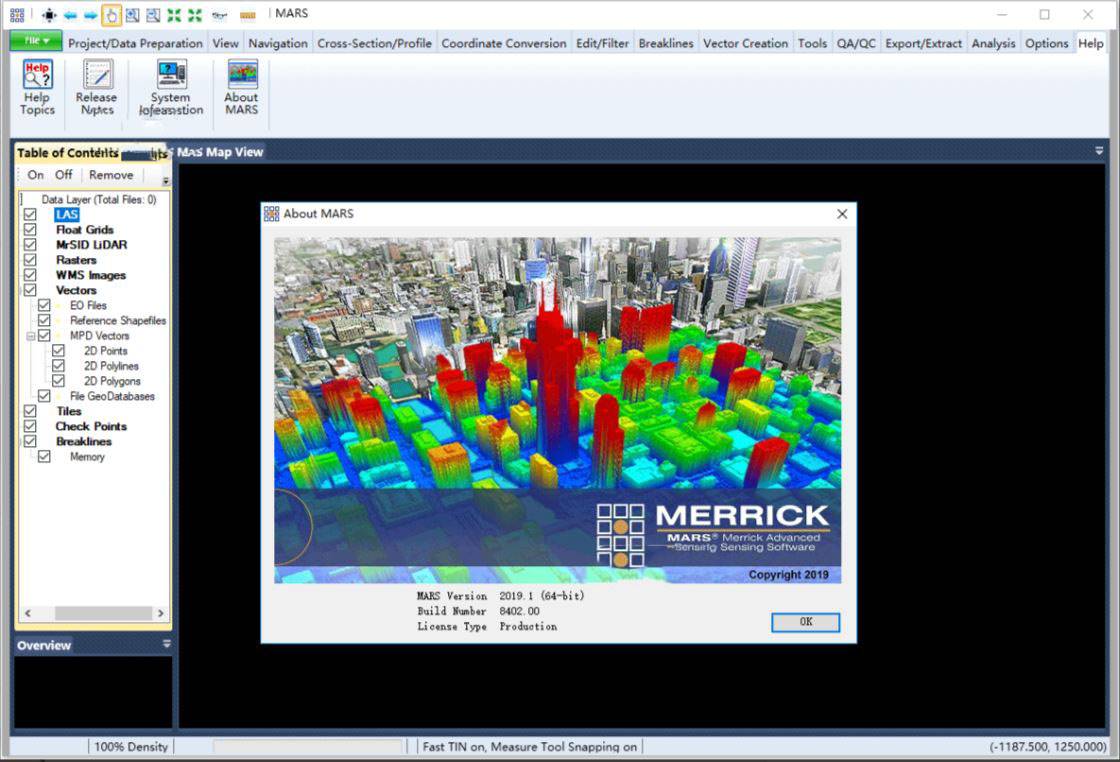This screenshot has height=762, width=1120.
Task: Toggle the 2D Points checkbox
Action: pyautogui.click(x=59, y=351)
